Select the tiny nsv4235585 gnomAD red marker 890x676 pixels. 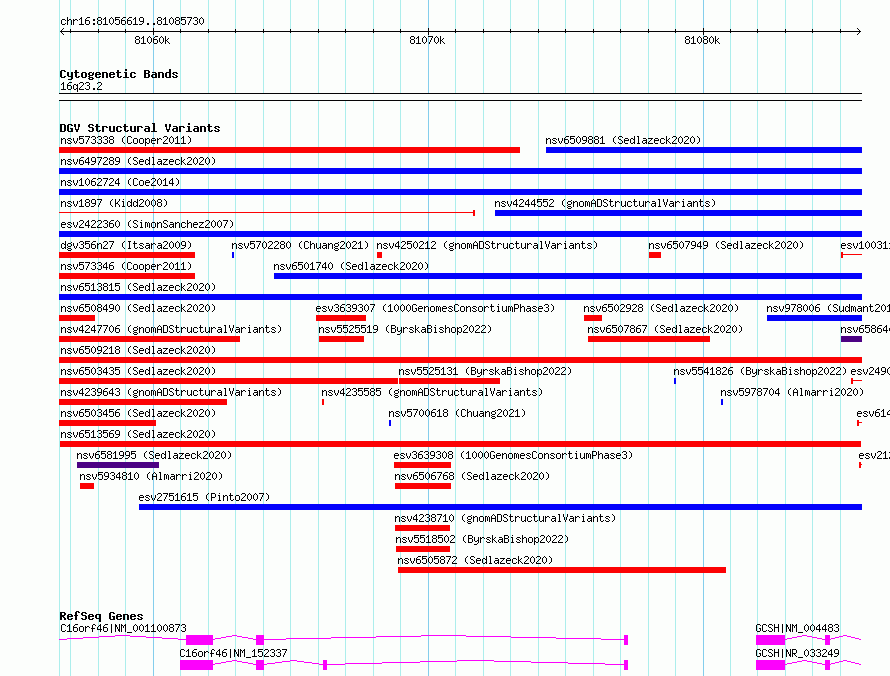(x=323, y=402)
